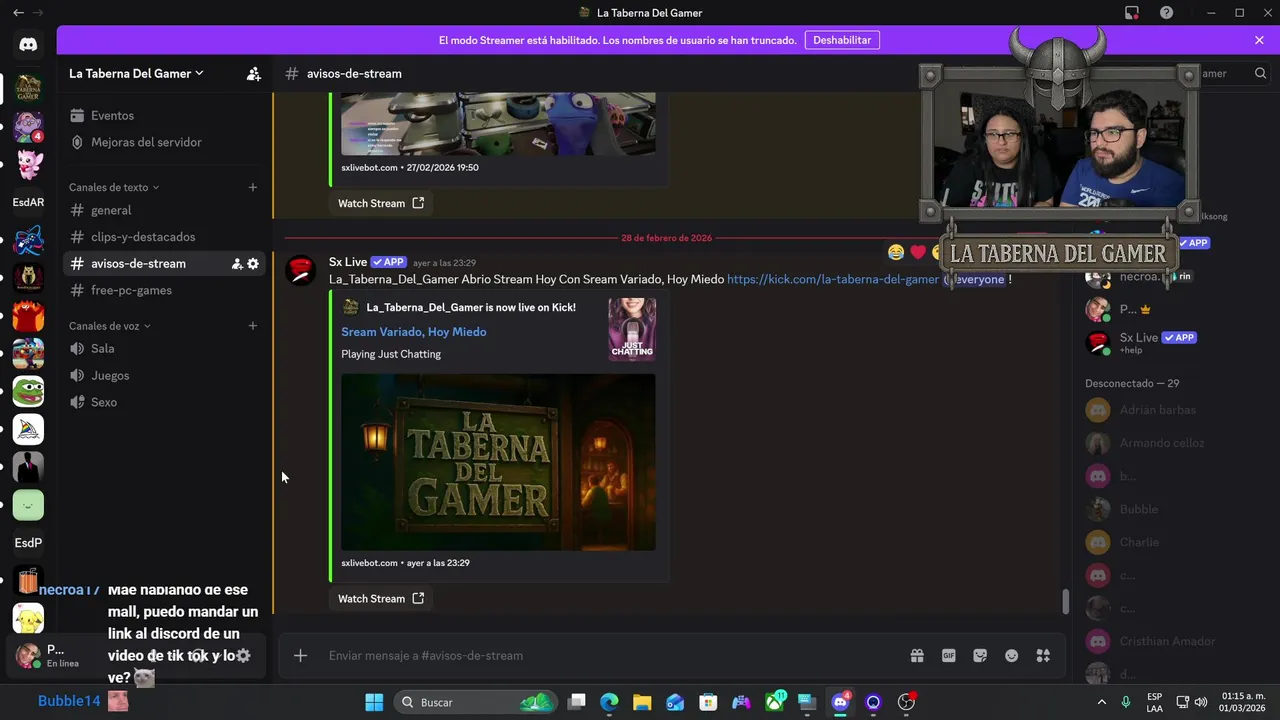Create channel in Canales de voz
This screenshot has height=720, width=1280.
[x=253, y=326]
